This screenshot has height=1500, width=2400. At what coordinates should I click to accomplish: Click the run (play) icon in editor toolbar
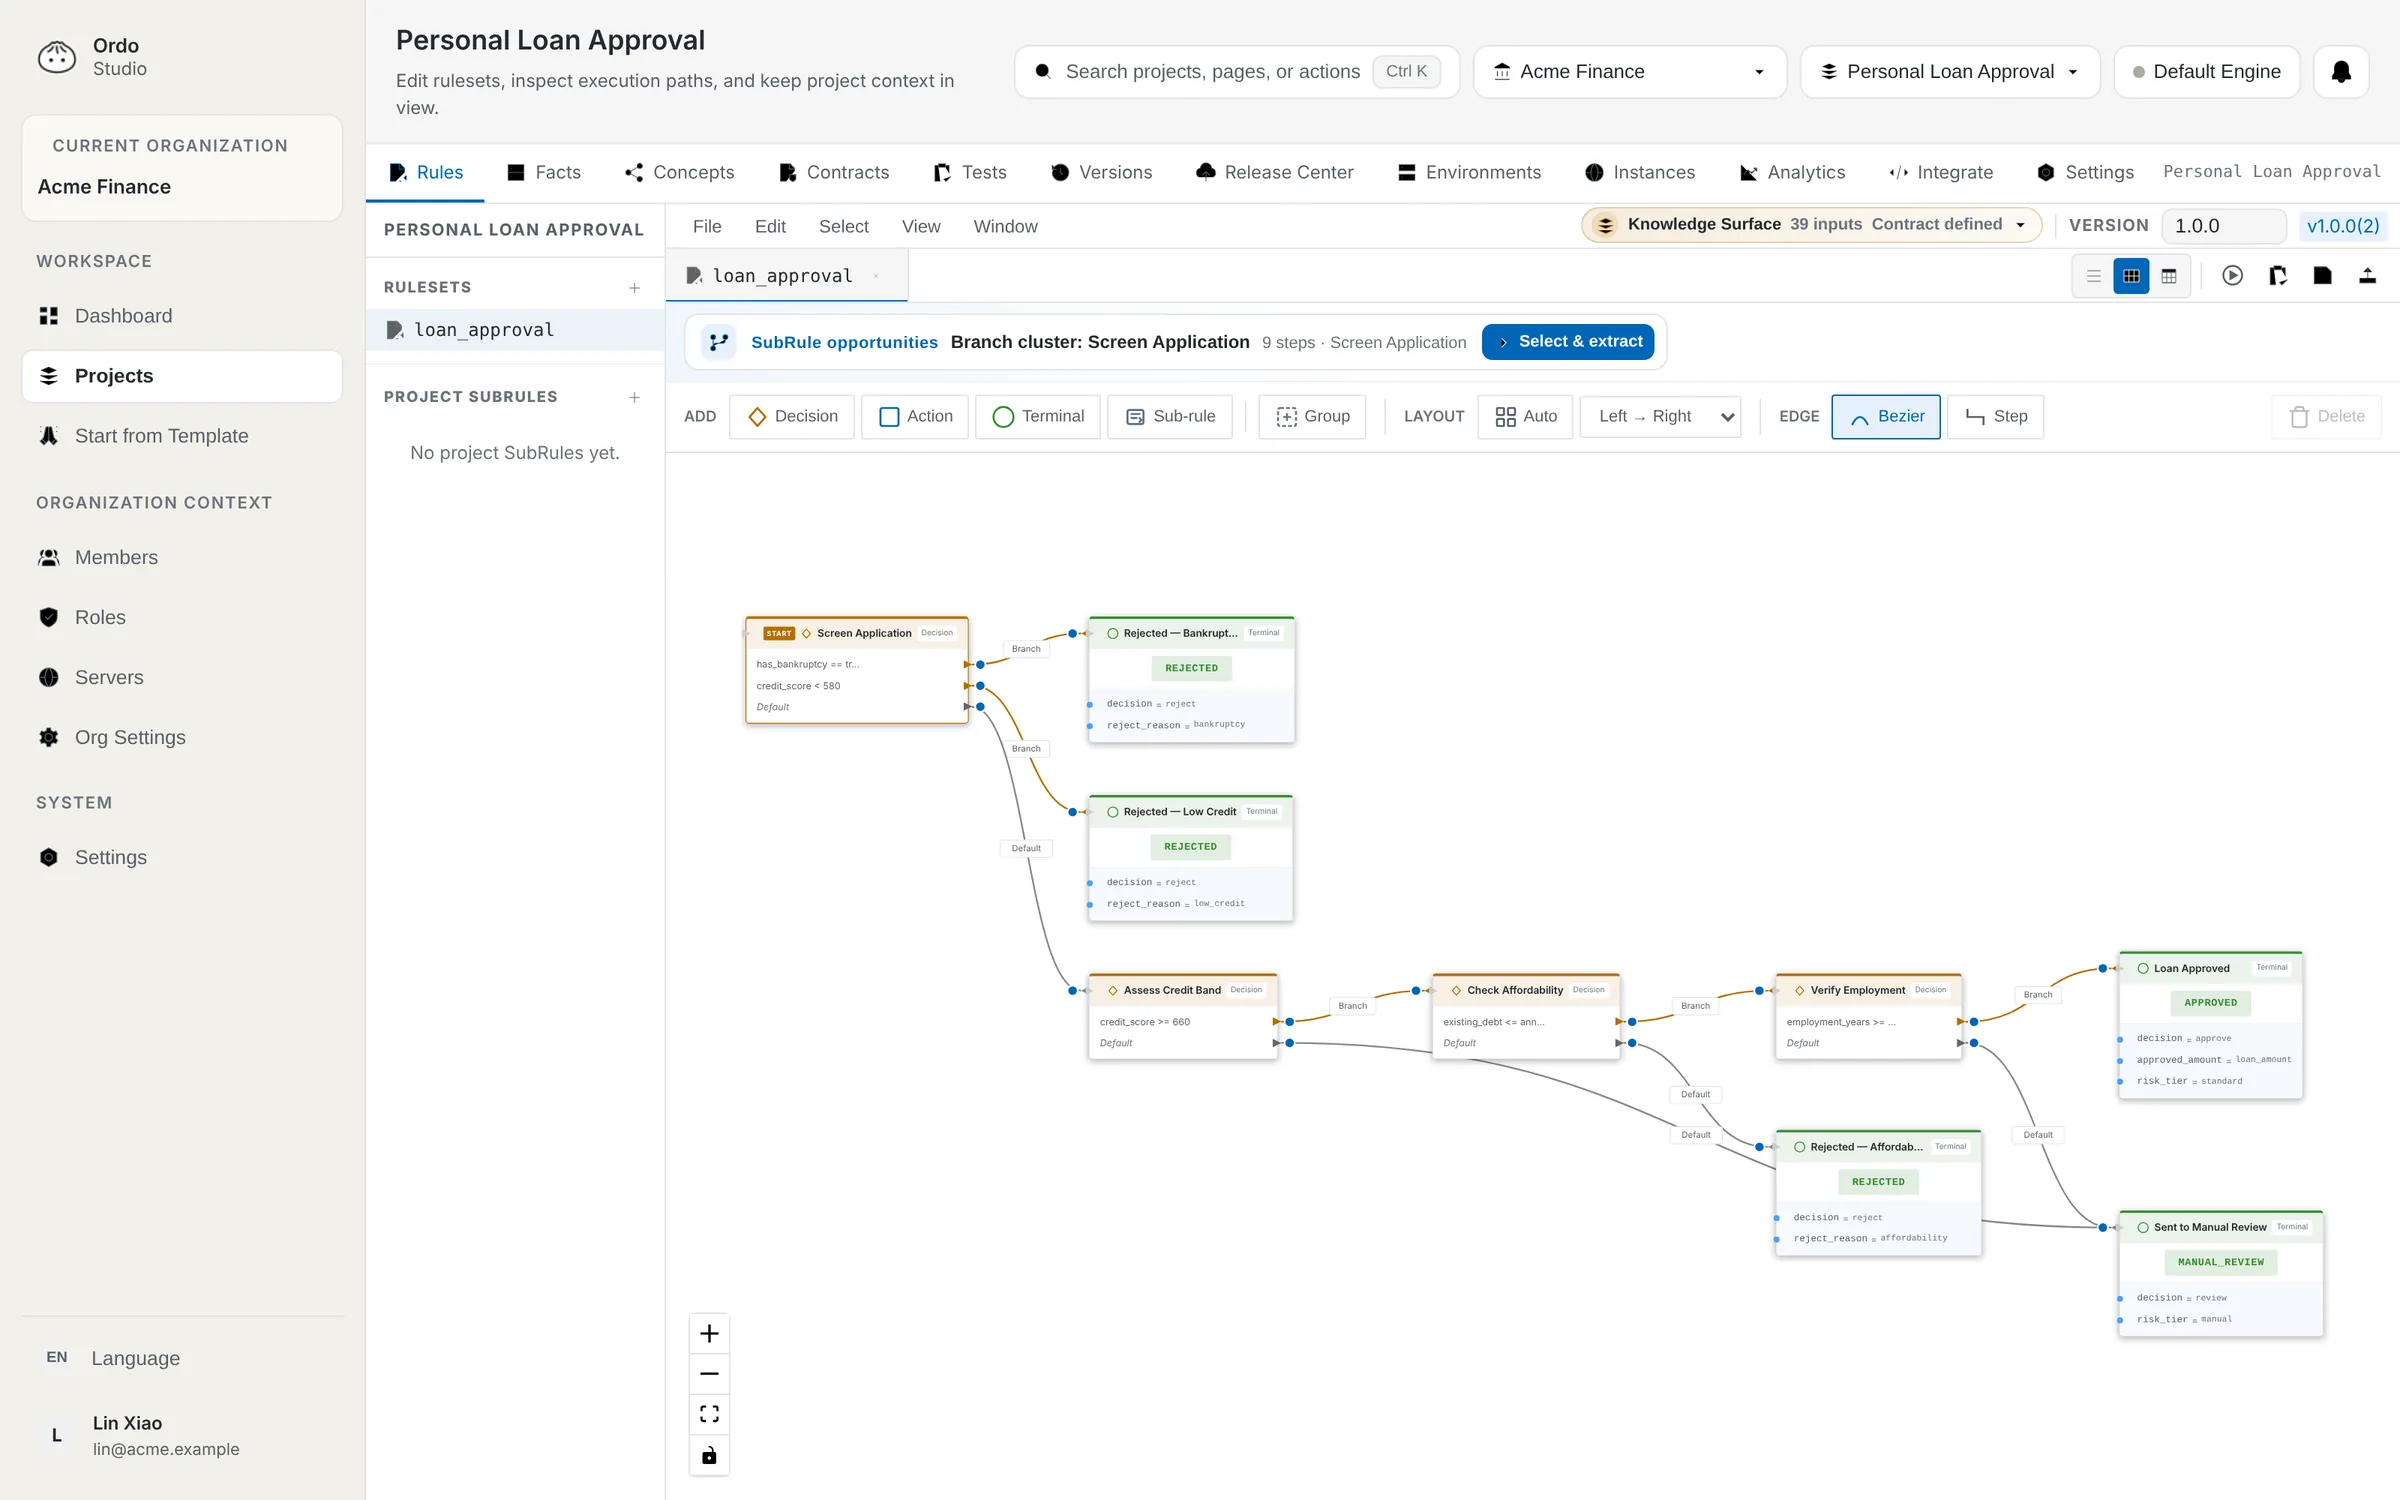(2232, 276)
